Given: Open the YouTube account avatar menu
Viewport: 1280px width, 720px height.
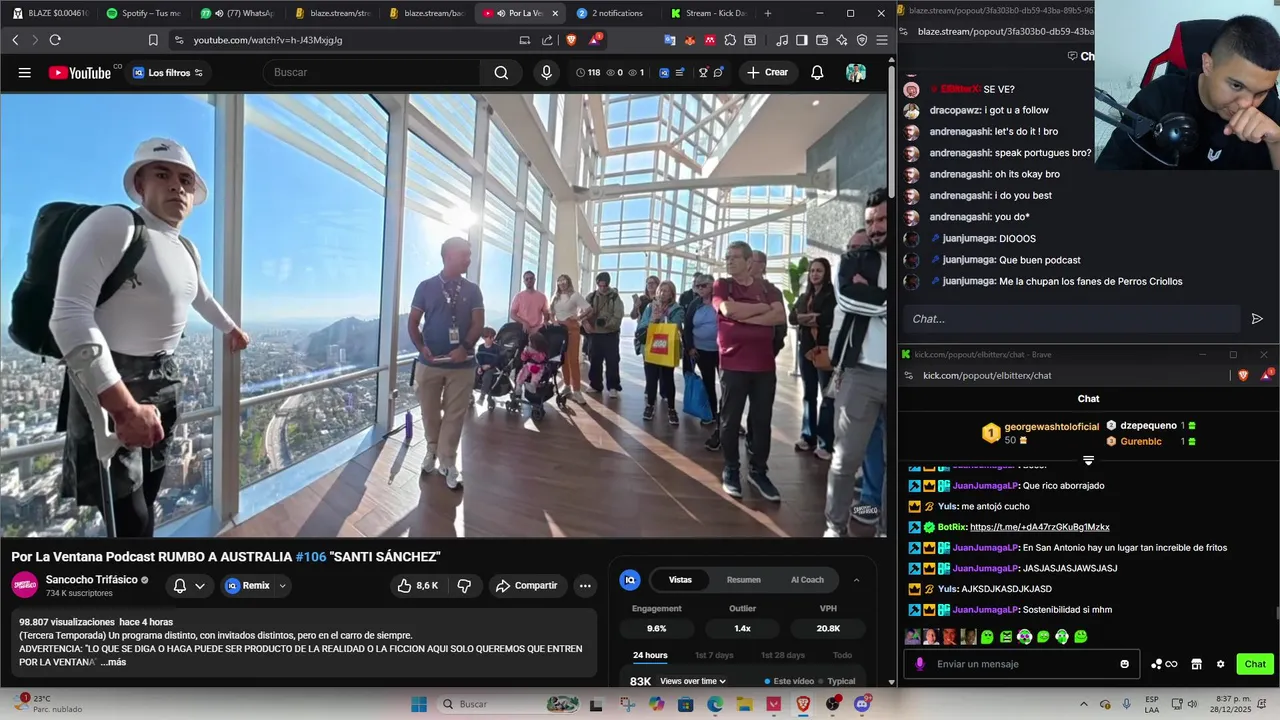Looking at the screenshot, I should 856,72.
